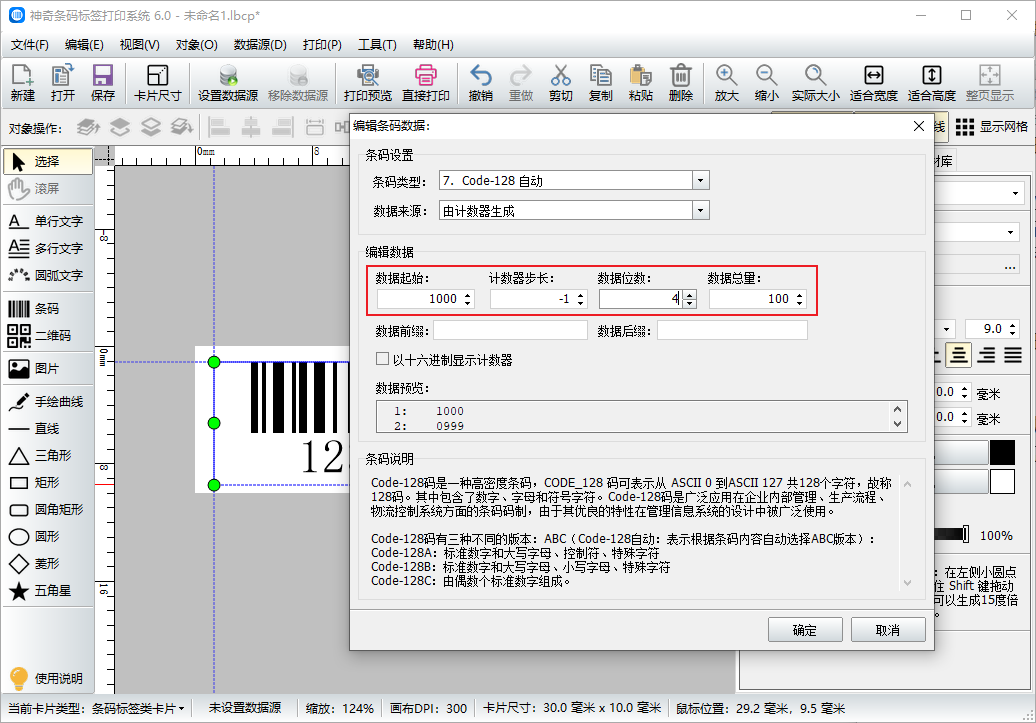This screenshot has width=1036, height=723.
Task: Open the 对象(O) menu
Action: click(x=196, y=45)
